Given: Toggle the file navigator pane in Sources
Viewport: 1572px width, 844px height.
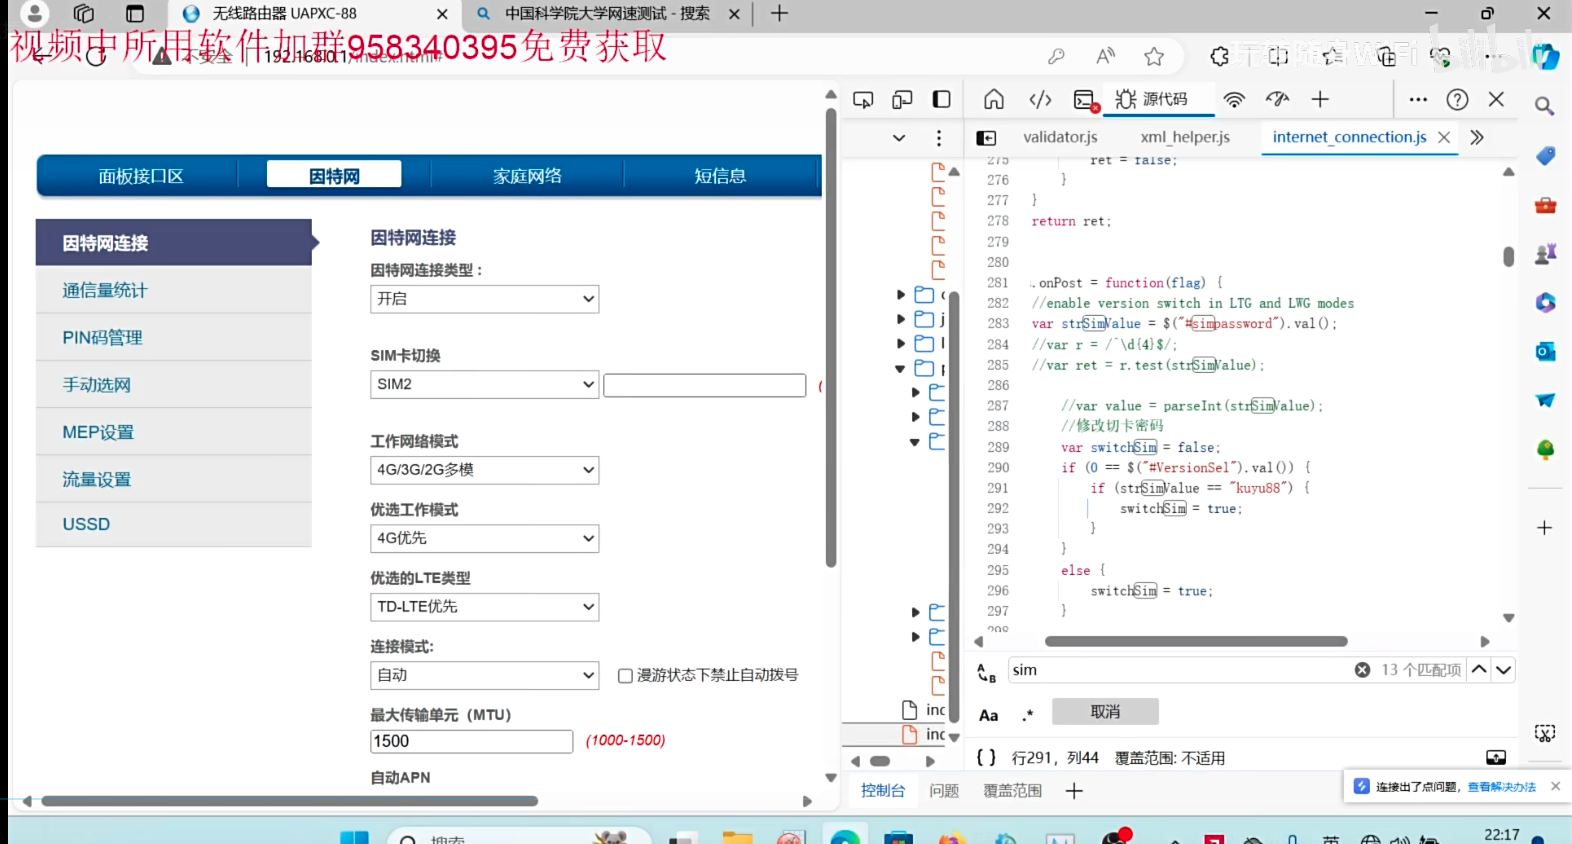Looking at the screenshot, I should click(986, 138).
